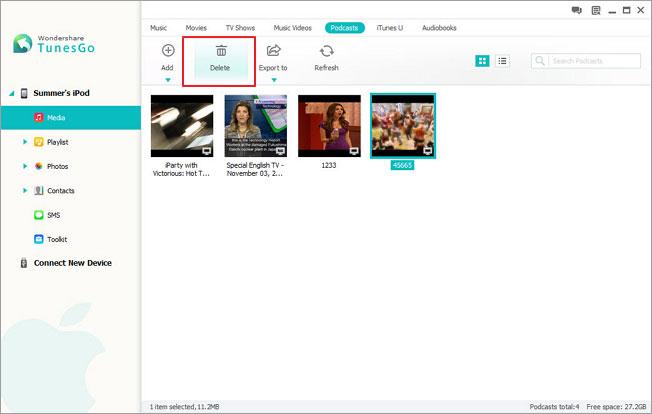This screenshot has width=652, height=414.
Task: Open the Export to dropdown arrow
Action: 274,80
